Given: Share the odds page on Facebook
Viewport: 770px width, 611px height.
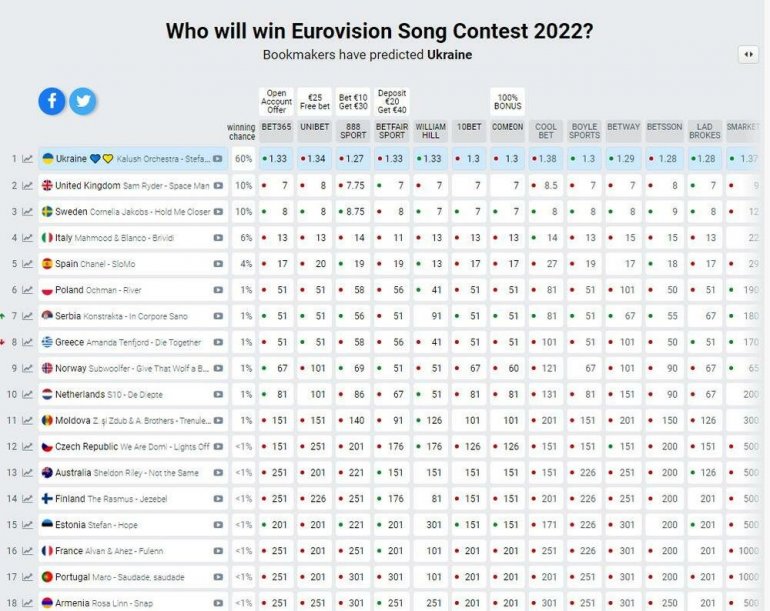Looking at the screenshot, I should [52, 101].
